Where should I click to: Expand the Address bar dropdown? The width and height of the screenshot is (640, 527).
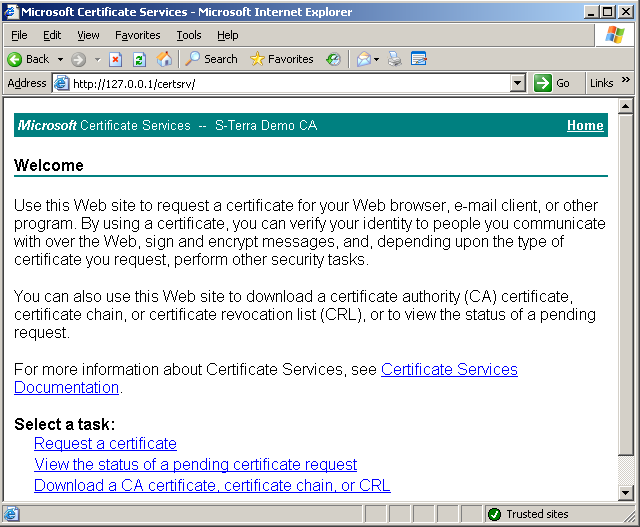518,83
